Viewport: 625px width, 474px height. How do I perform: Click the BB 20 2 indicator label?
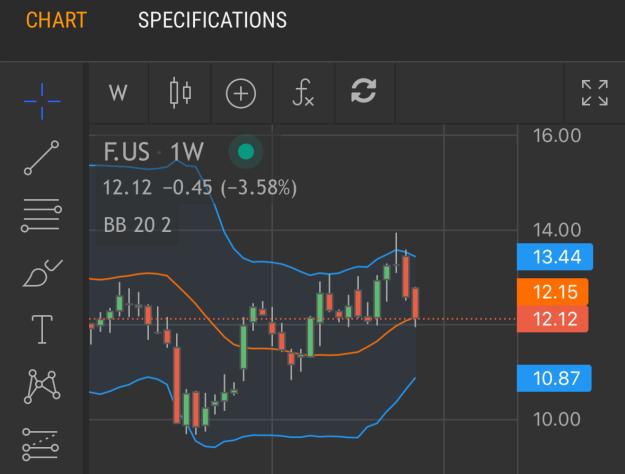(x=138, y=225)
